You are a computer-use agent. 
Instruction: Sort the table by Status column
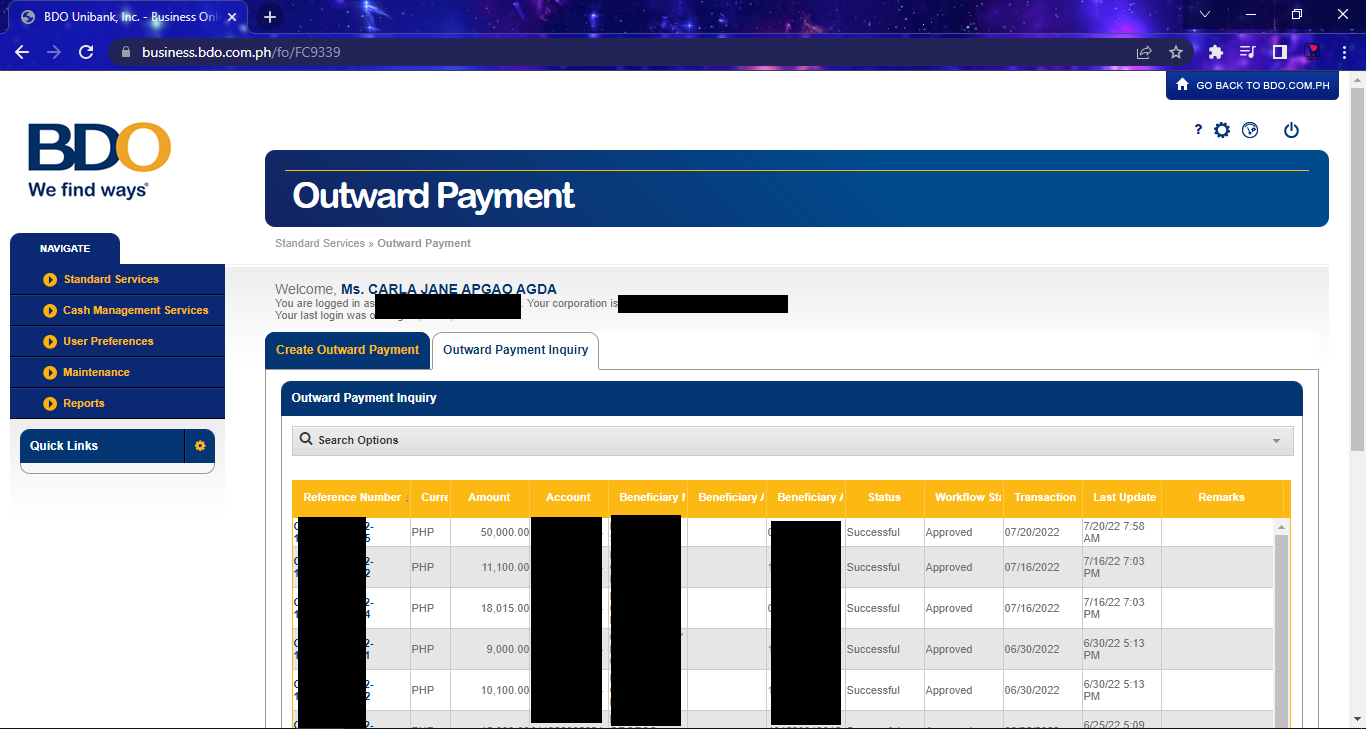point(884,498)
